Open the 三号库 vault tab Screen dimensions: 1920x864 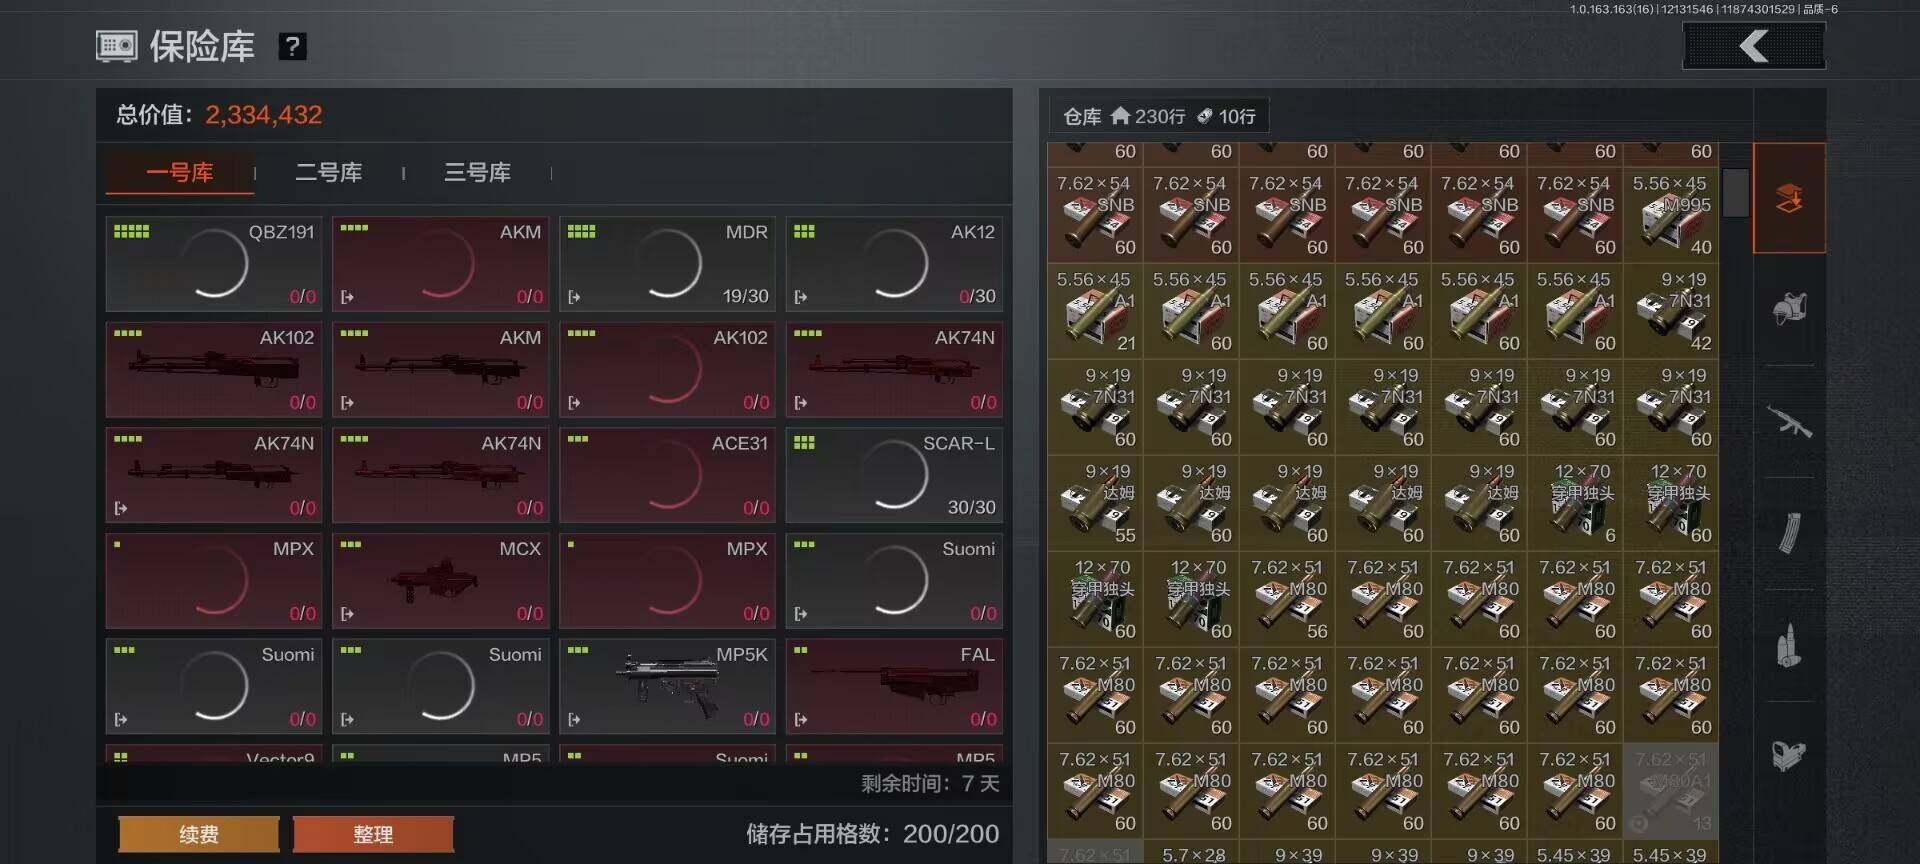(x=477, y=172)
